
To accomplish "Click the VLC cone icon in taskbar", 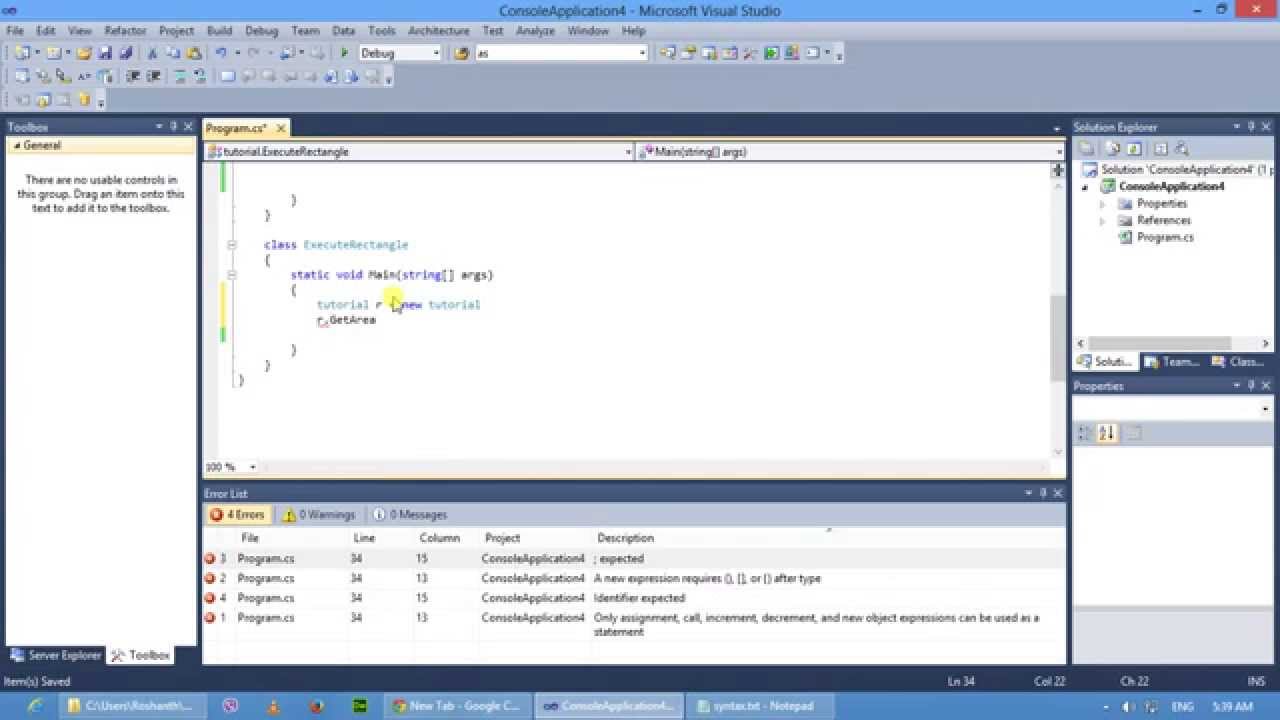I will (x=274, y=705).
